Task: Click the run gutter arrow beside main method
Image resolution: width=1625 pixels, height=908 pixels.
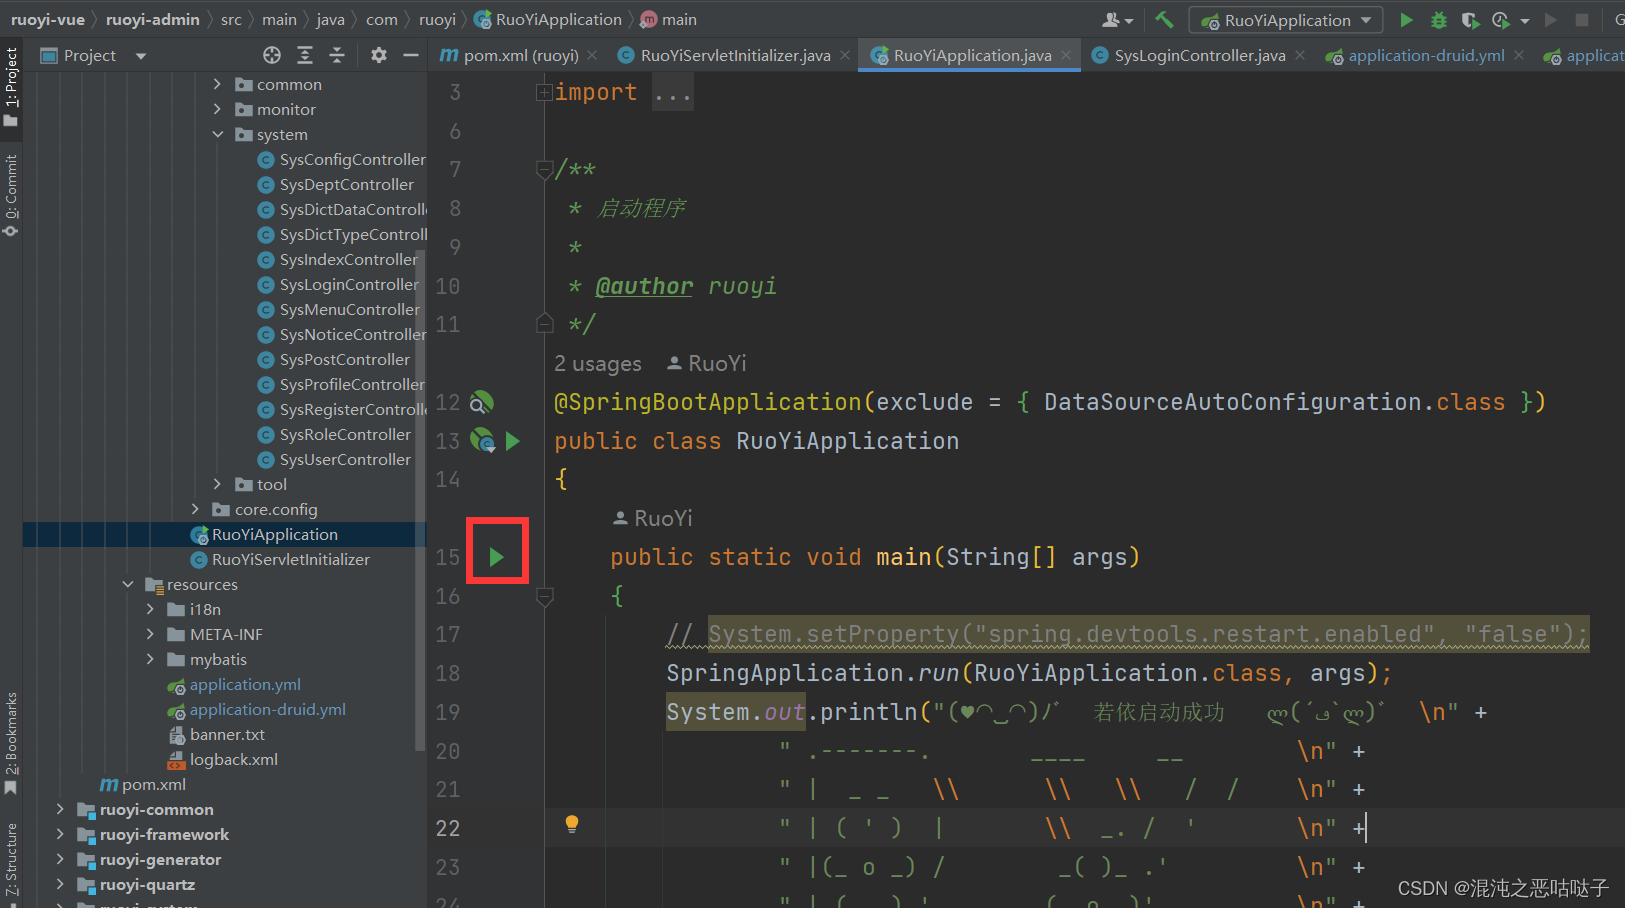Action: coord(497,557)
